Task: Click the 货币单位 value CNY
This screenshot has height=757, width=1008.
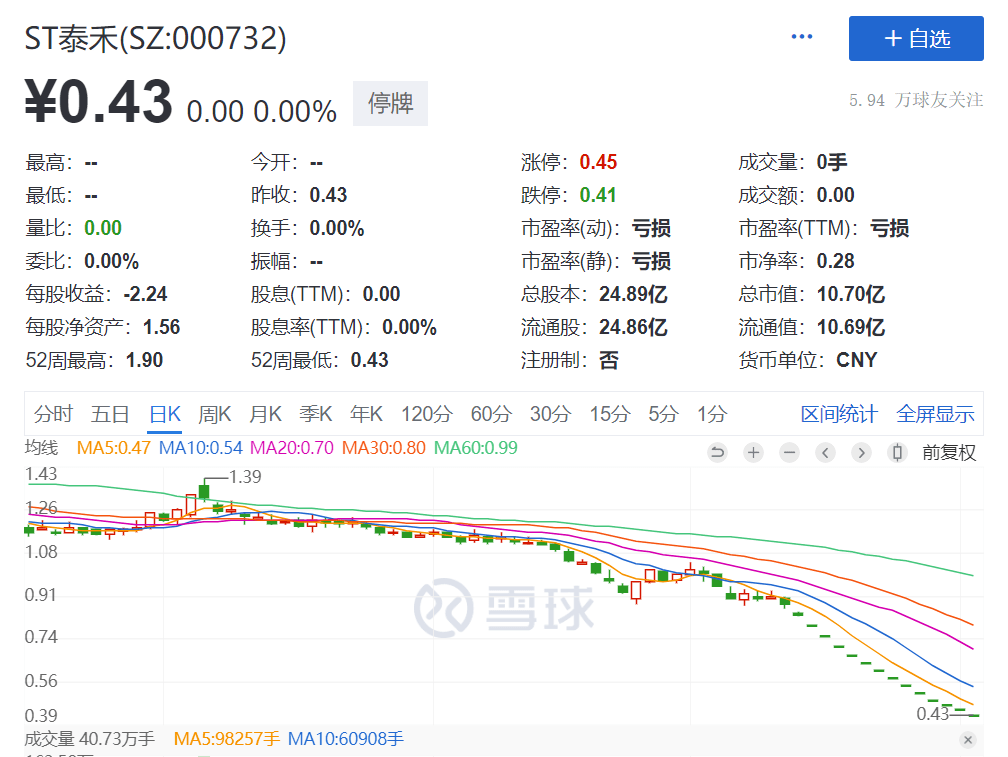Action: 857,360
